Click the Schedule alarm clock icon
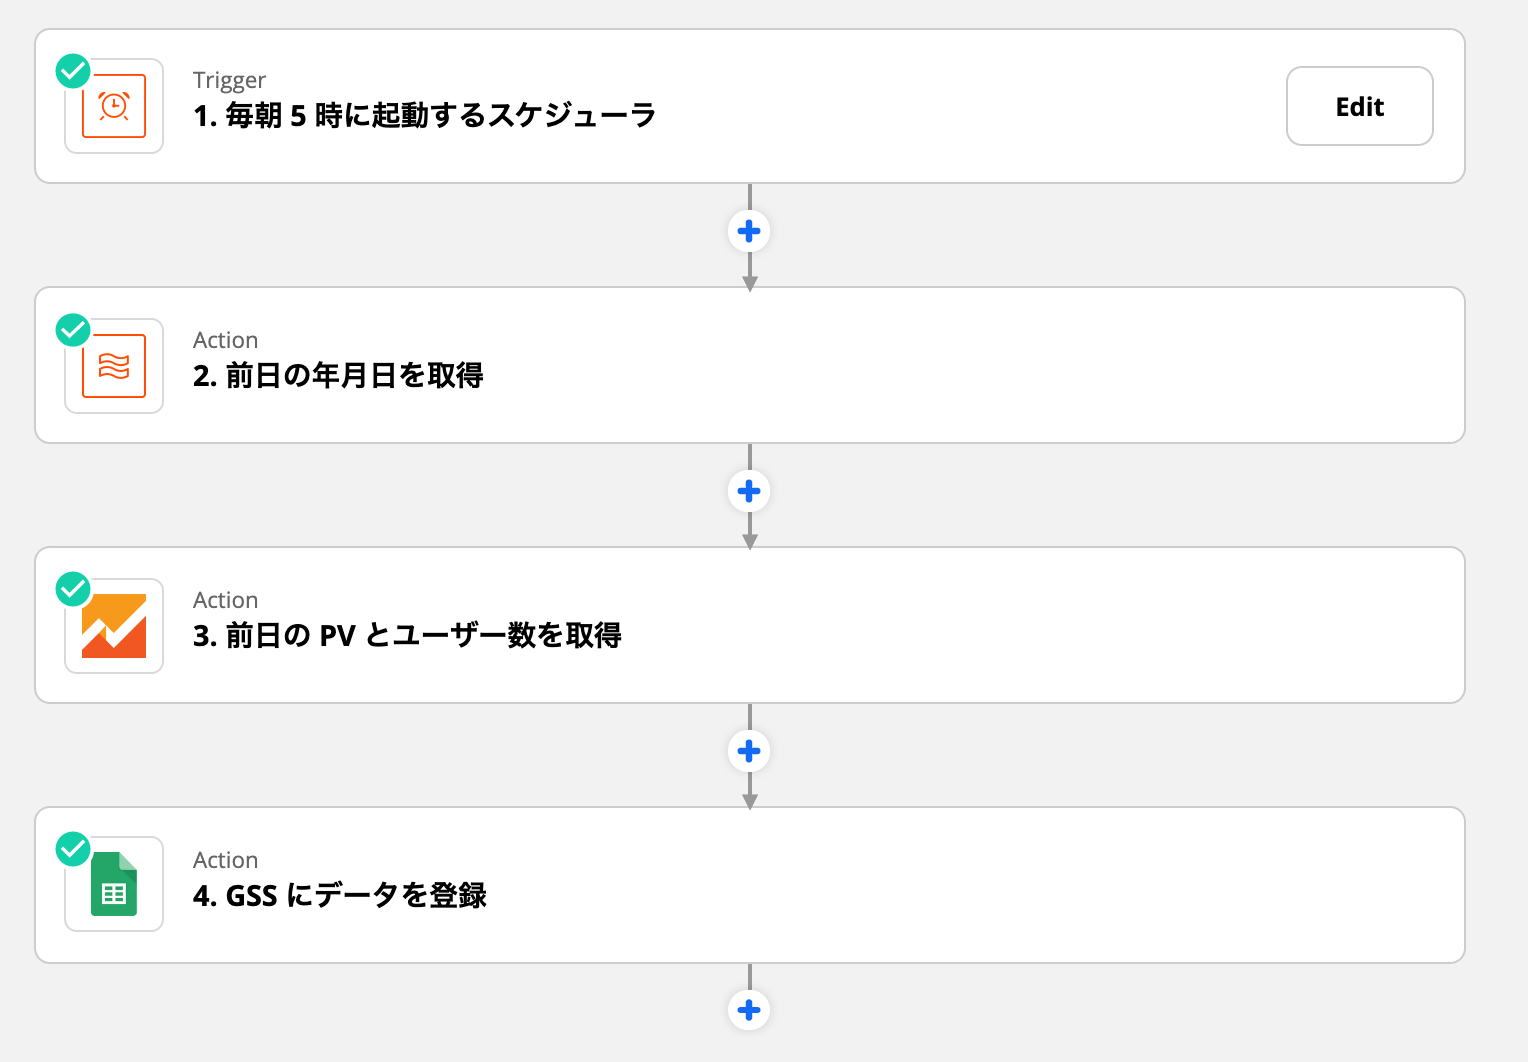 pyautogui.click(x=114, y=106)
